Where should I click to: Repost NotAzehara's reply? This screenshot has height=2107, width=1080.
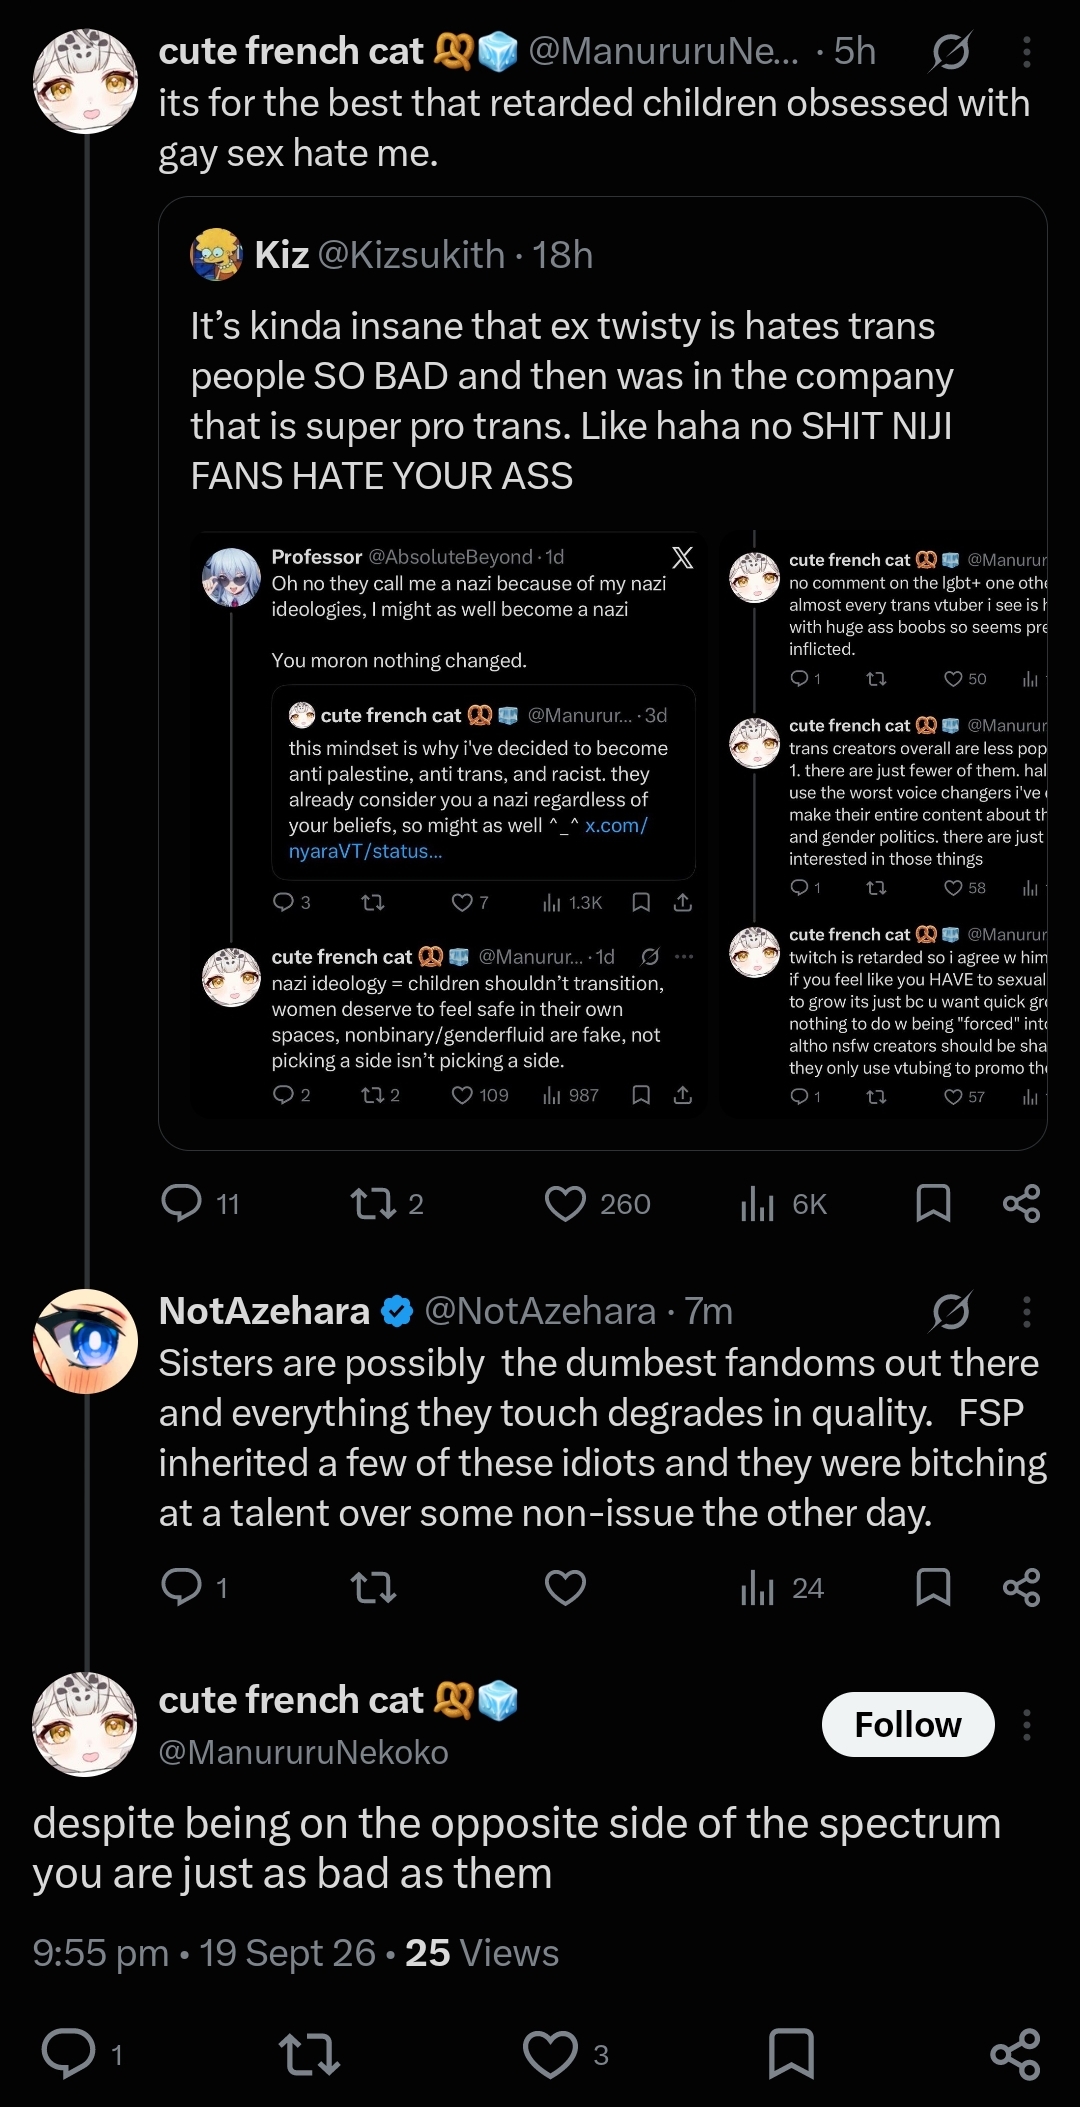tap(373, 1587)
